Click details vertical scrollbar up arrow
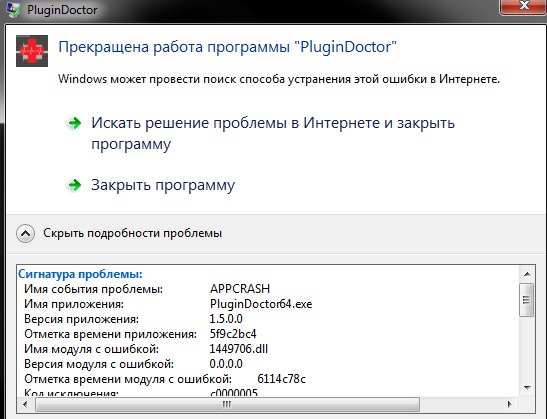This screenshot has height=419, width=547. tap(527, 274)
